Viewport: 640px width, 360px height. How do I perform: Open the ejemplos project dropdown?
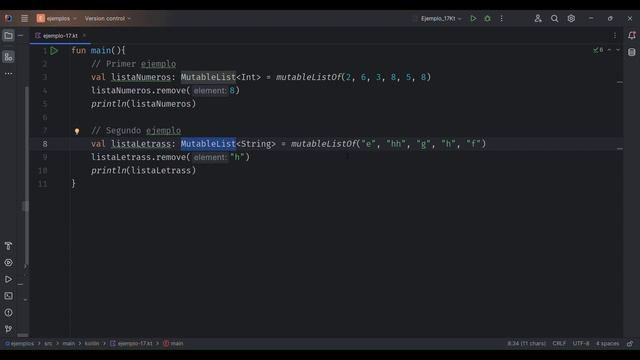(x=57, y=18)
